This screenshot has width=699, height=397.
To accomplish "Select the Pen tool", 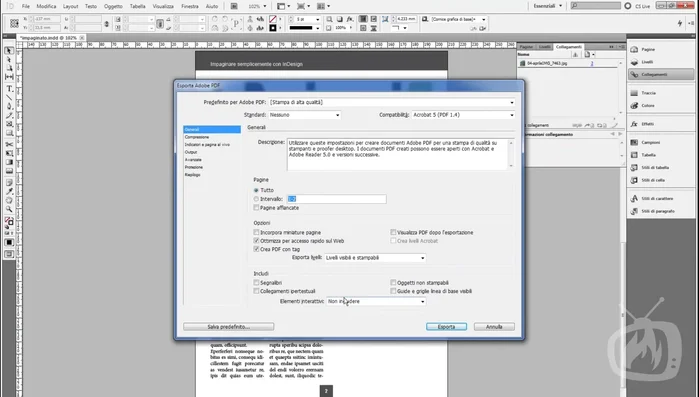I will point(9,106).
